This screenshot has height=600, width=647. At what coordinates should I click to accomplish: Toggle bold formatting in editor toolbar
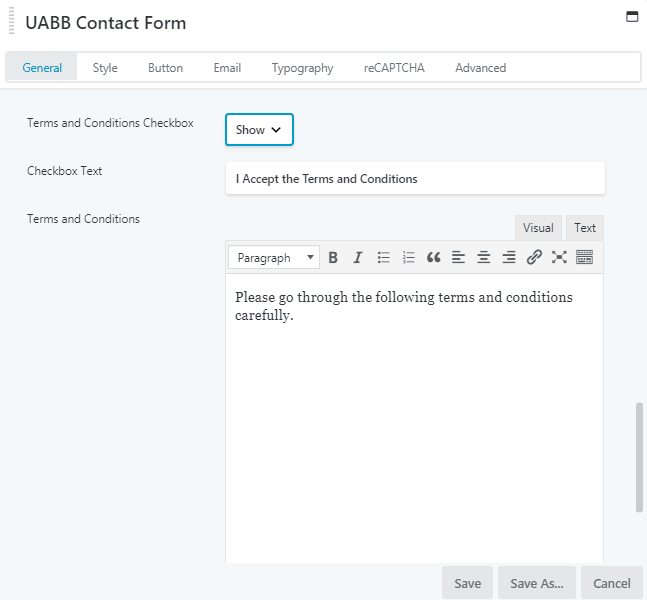coord(333,258)
